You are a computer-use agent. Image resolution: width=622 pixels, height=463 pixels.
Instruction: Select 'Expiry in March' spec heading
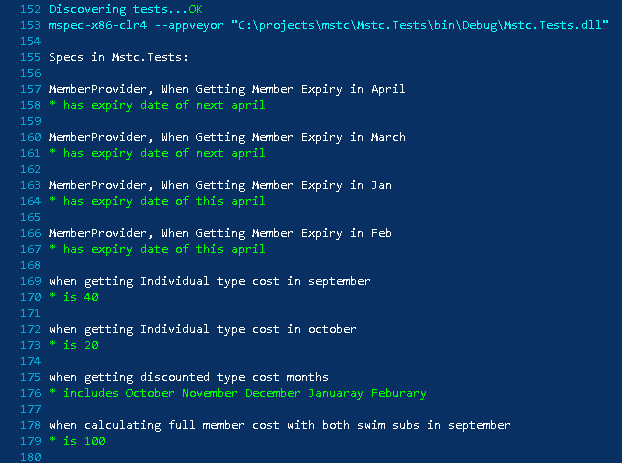pos(227,137)
